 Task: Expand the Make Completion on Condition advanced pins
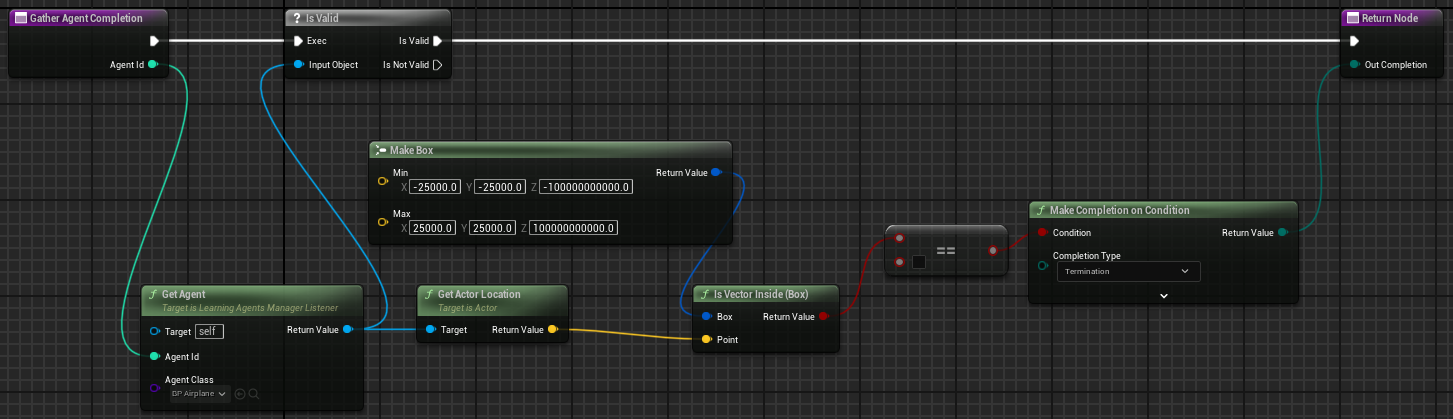[1164, 296]
